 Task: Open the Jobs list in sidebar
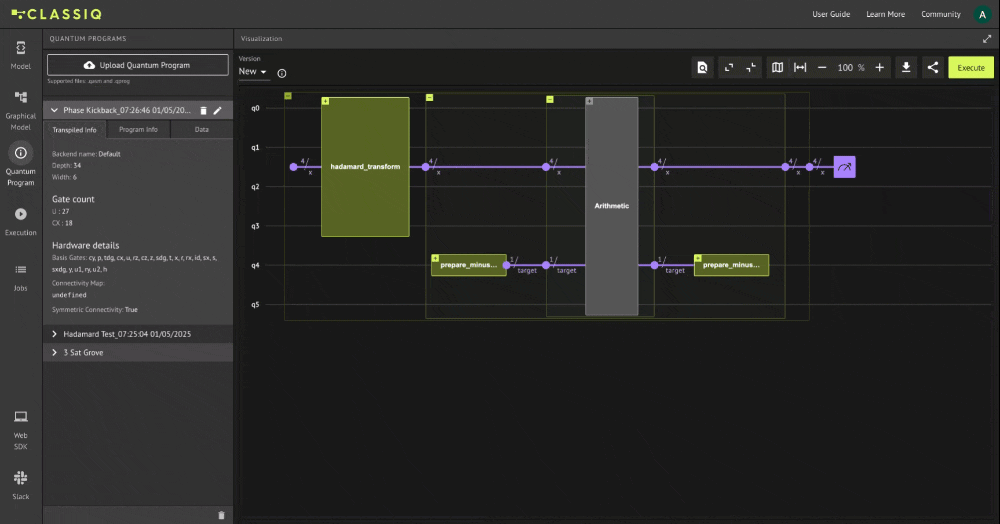click(20, 275)
